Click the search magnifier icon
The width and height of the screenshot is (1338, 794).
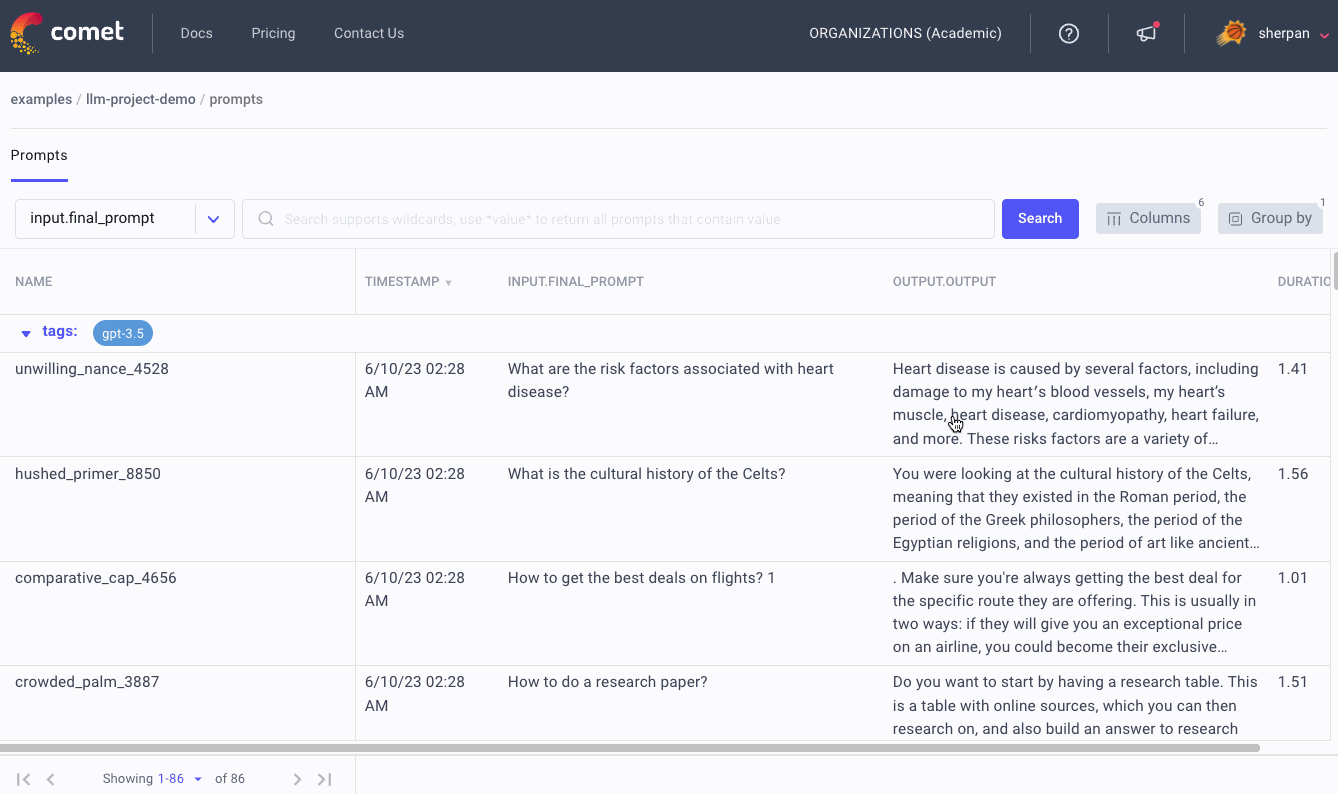point(266,219)
